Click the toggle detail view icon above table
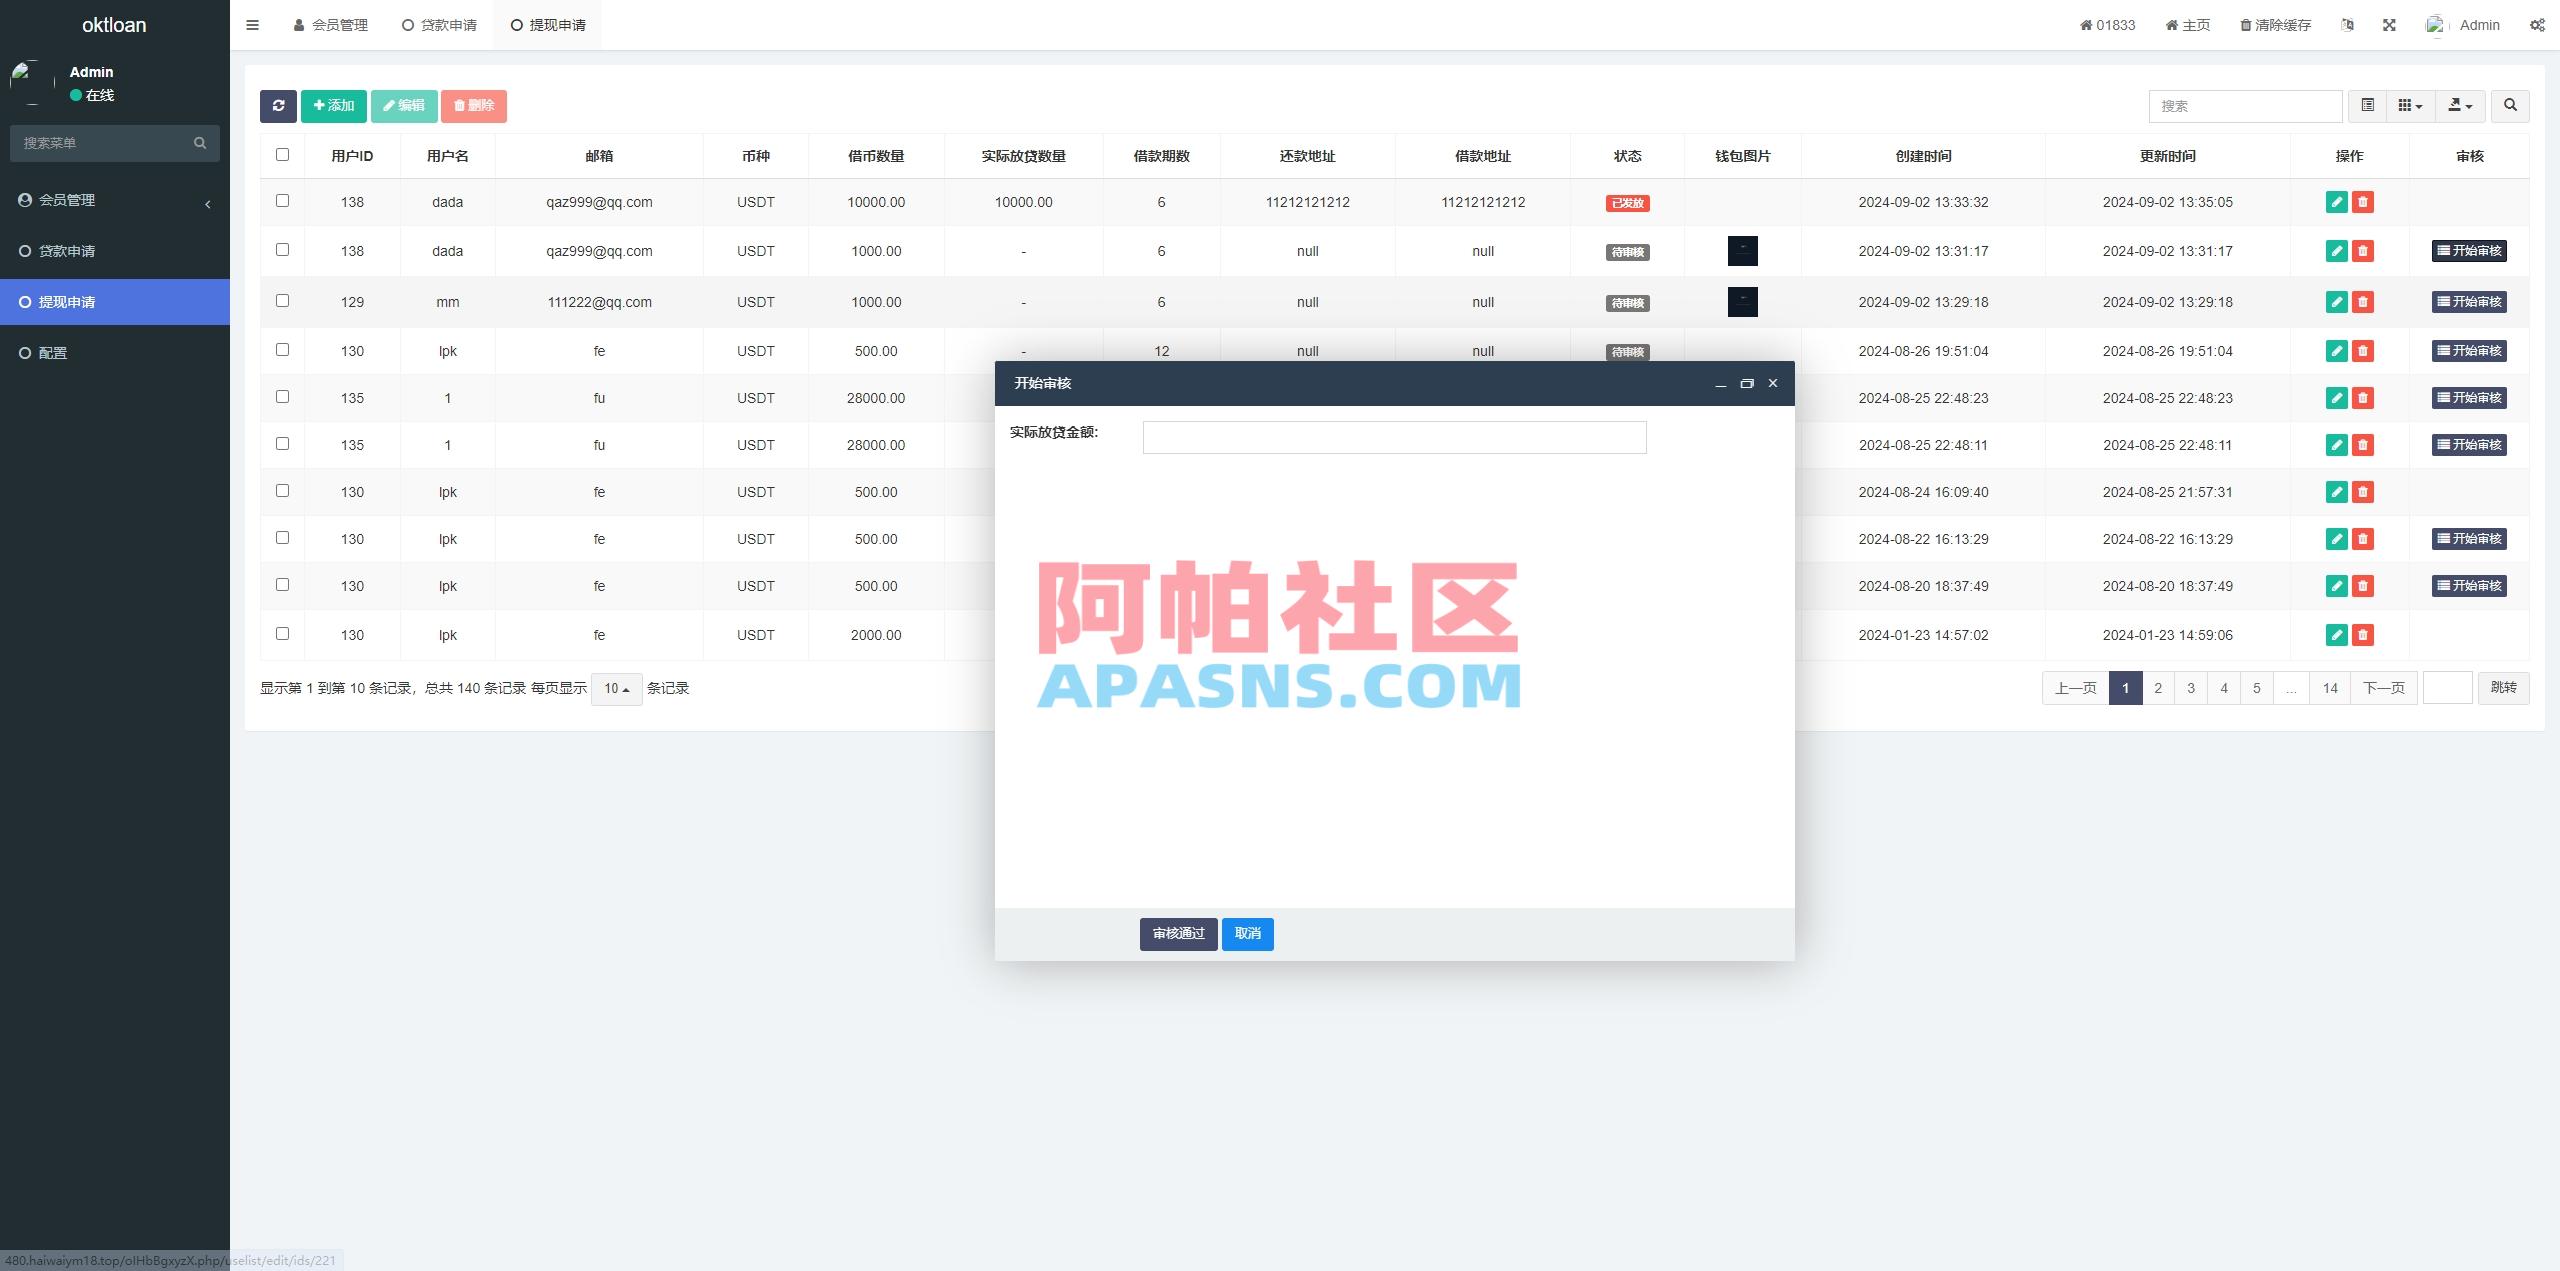 2367,105
